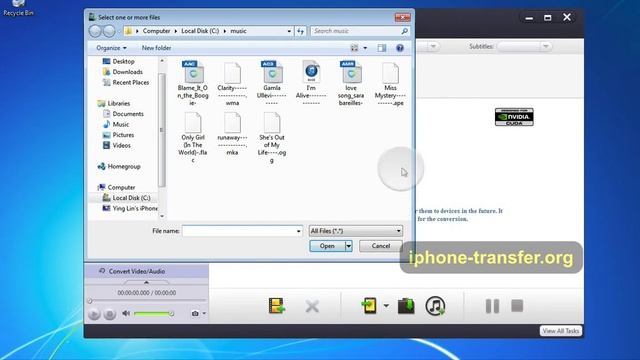Click the playback seek slider
This screenshot has width=640, height=360.
[147, 301]
